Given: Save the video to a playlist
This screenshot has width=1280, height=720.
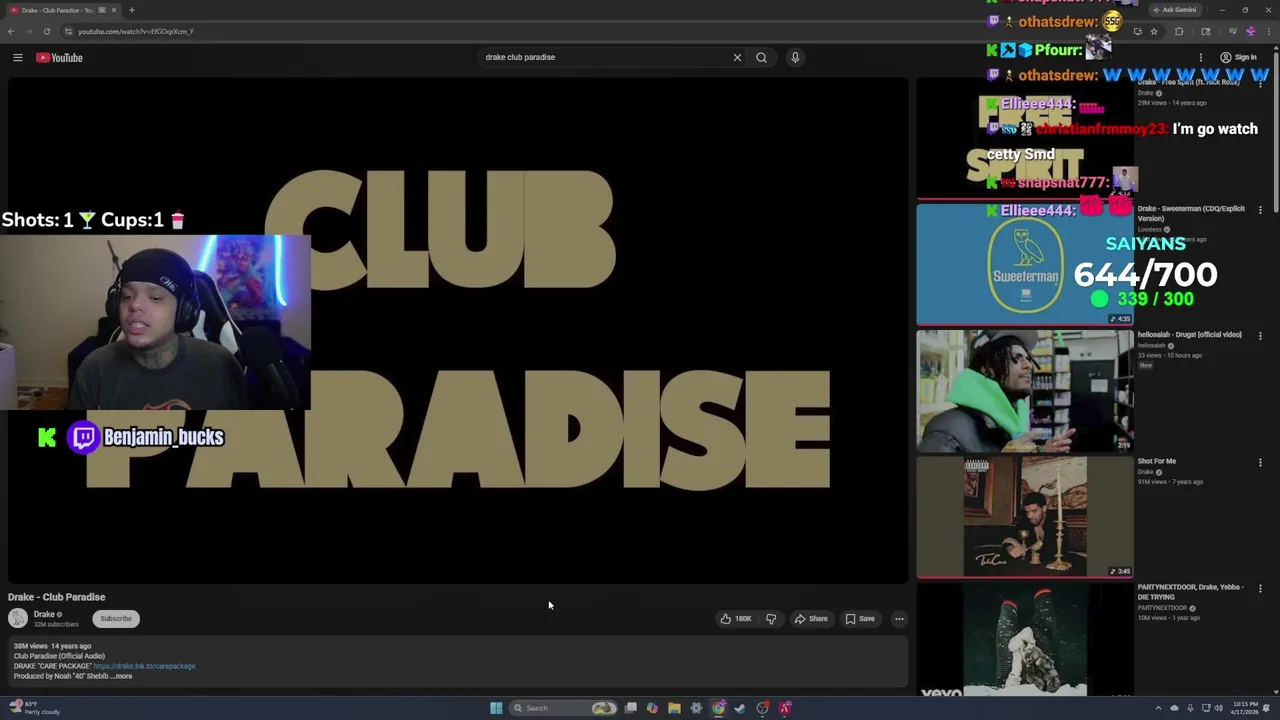Looking at the screenshot, I should pyautogui.click(x=860, y=619).
